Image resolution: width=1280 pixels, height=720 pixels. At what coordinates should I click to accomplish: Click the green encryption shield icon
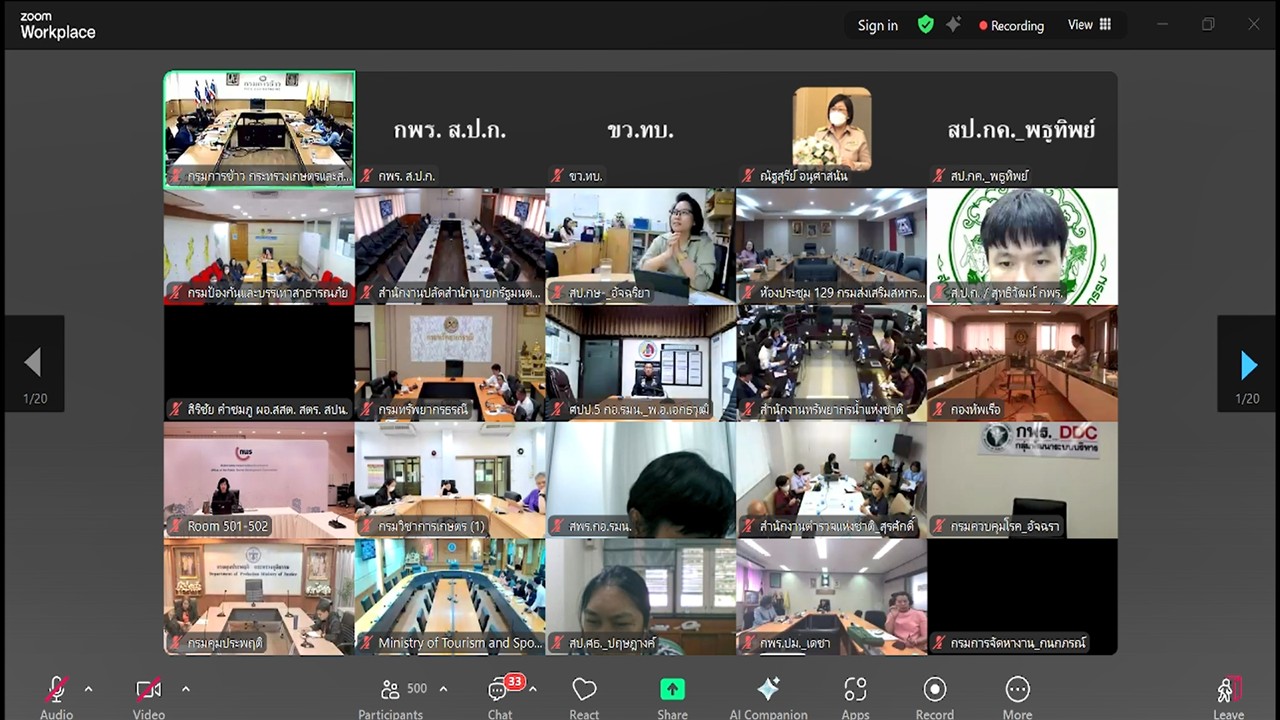pyautogui.click(x=926, y=25)
